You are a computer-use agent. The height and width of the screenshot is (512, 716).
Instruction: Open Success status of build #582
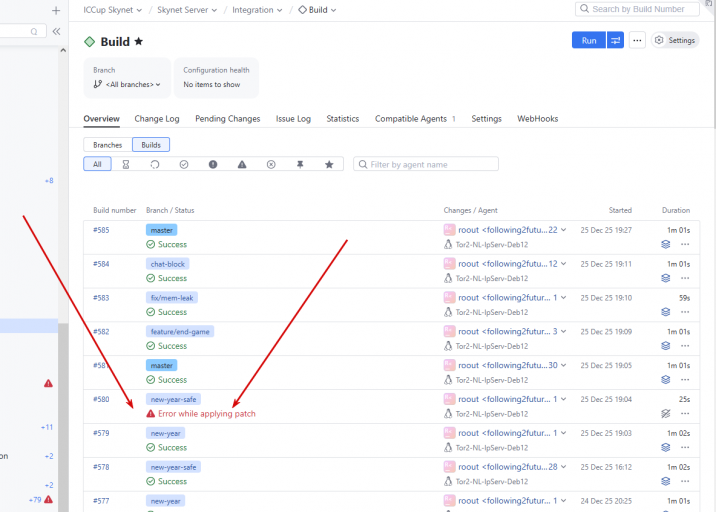tap(172, 346)
